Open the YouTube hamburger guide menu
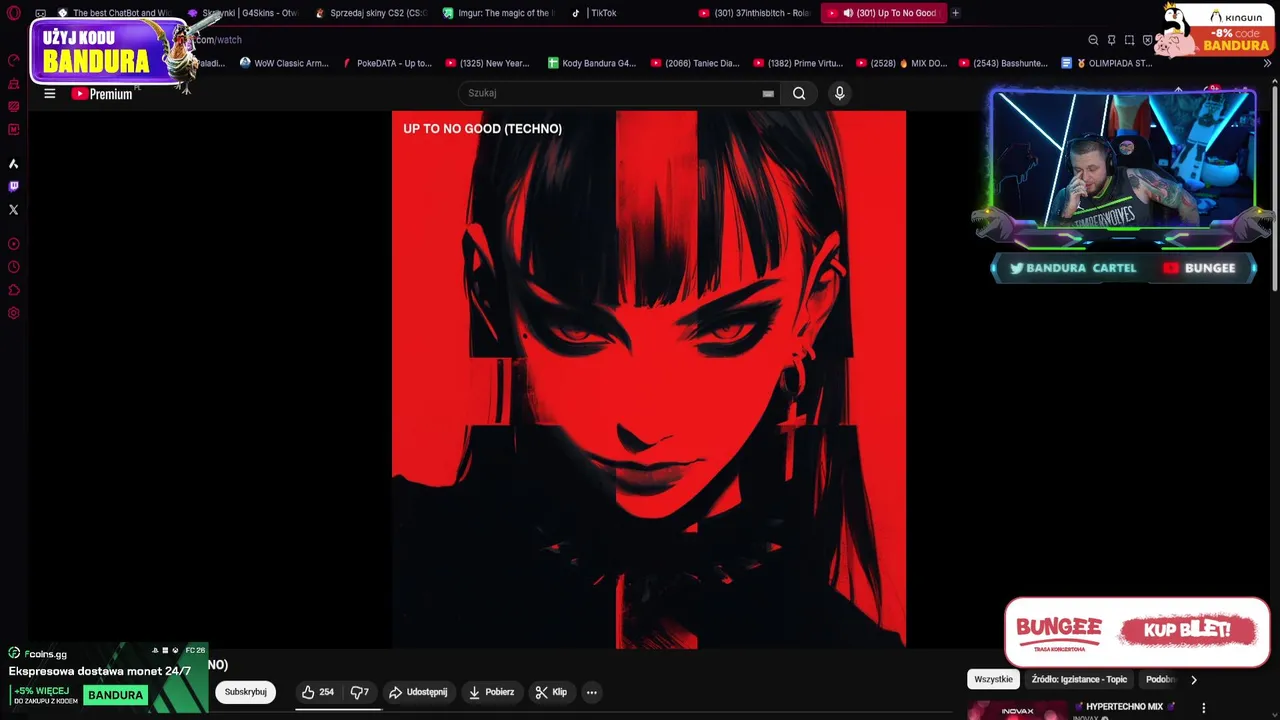Screen dimensions: 1280x720 pos(49,93)
